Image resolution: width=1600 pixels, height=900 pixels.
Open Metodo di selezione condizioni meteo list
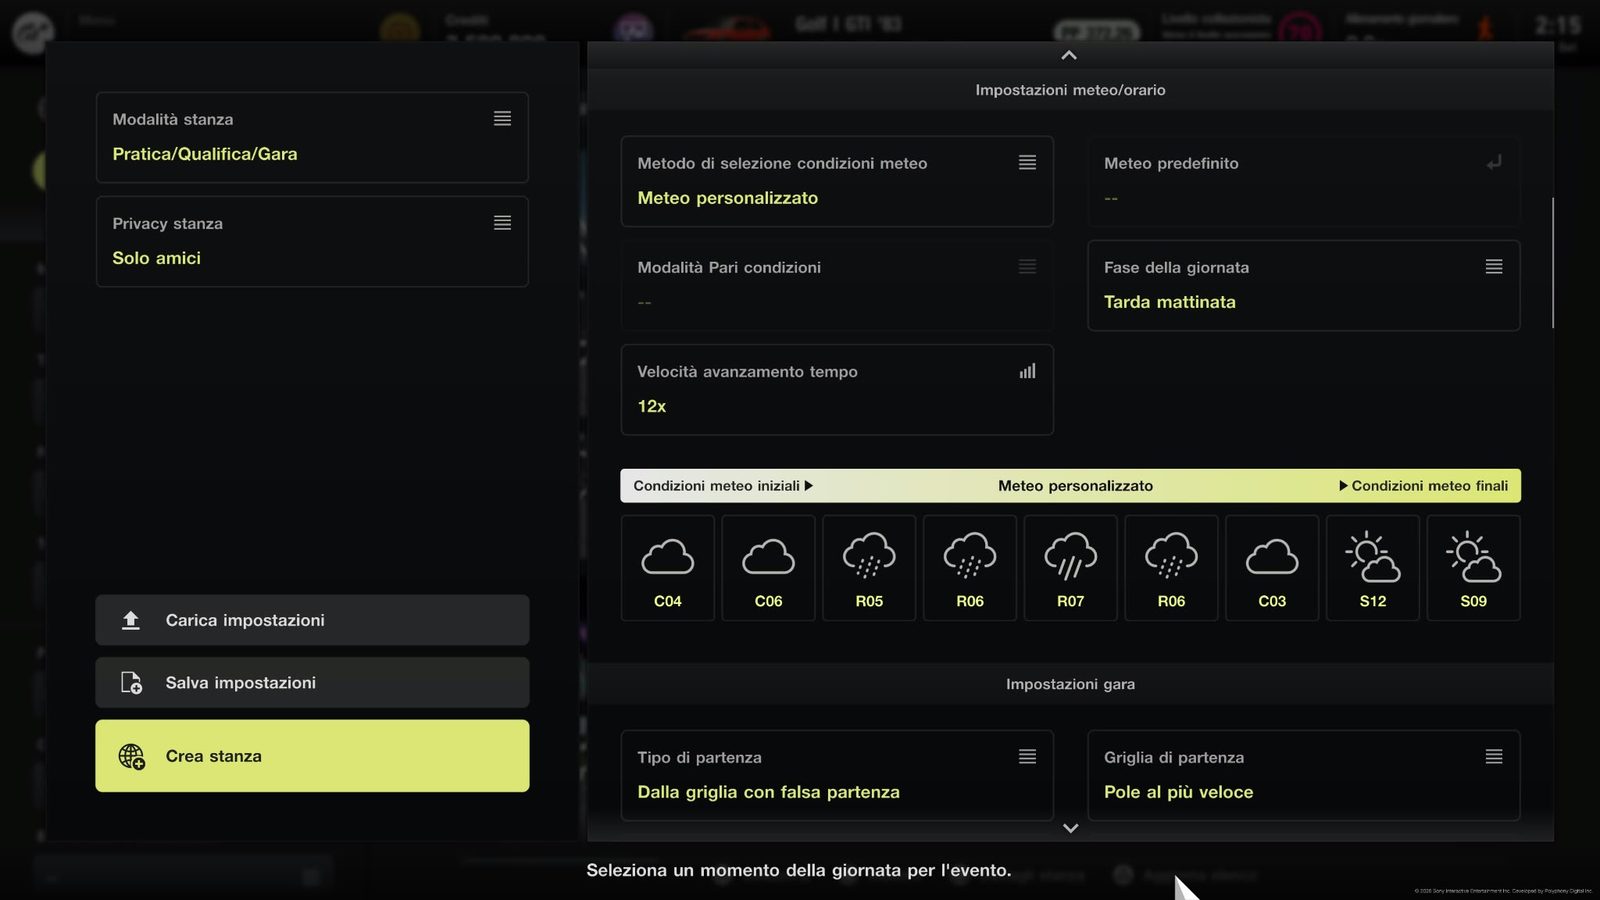tap(837, 181)
